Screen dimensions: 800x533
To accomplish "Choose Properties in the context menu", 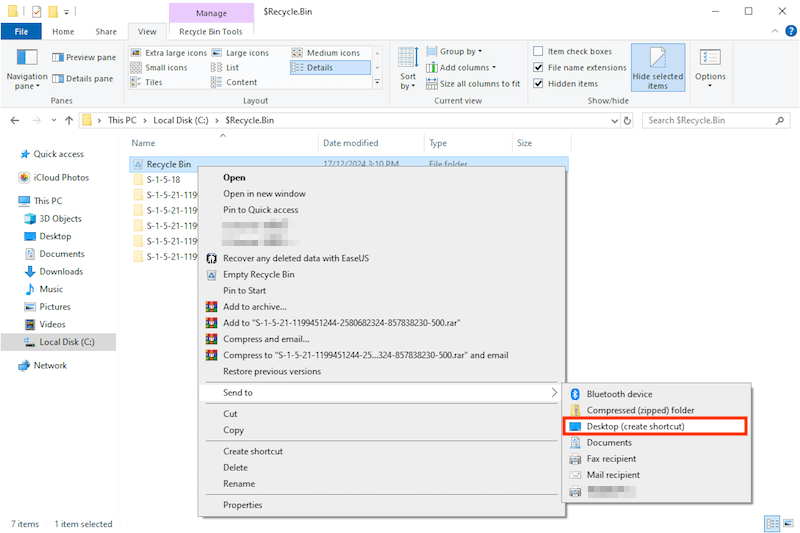I will (242, 505).
